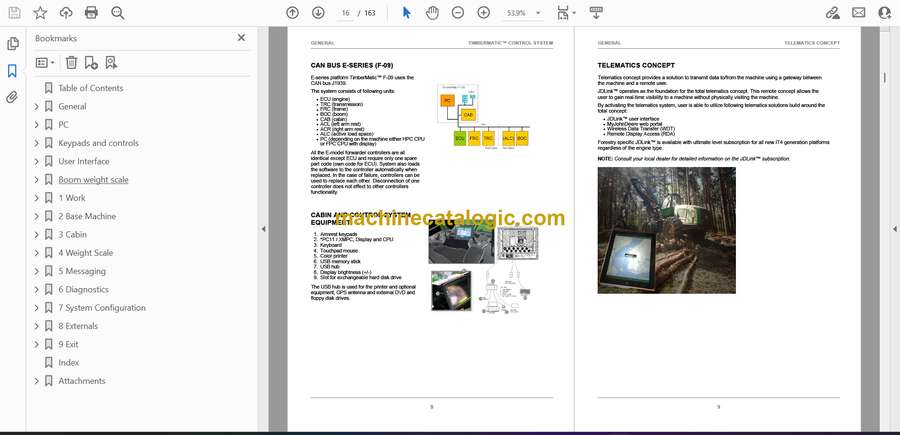Screen dimensions: 900x435
Task: Select the 7 System Configuration bookmark label
Action: tap(102, 308)
